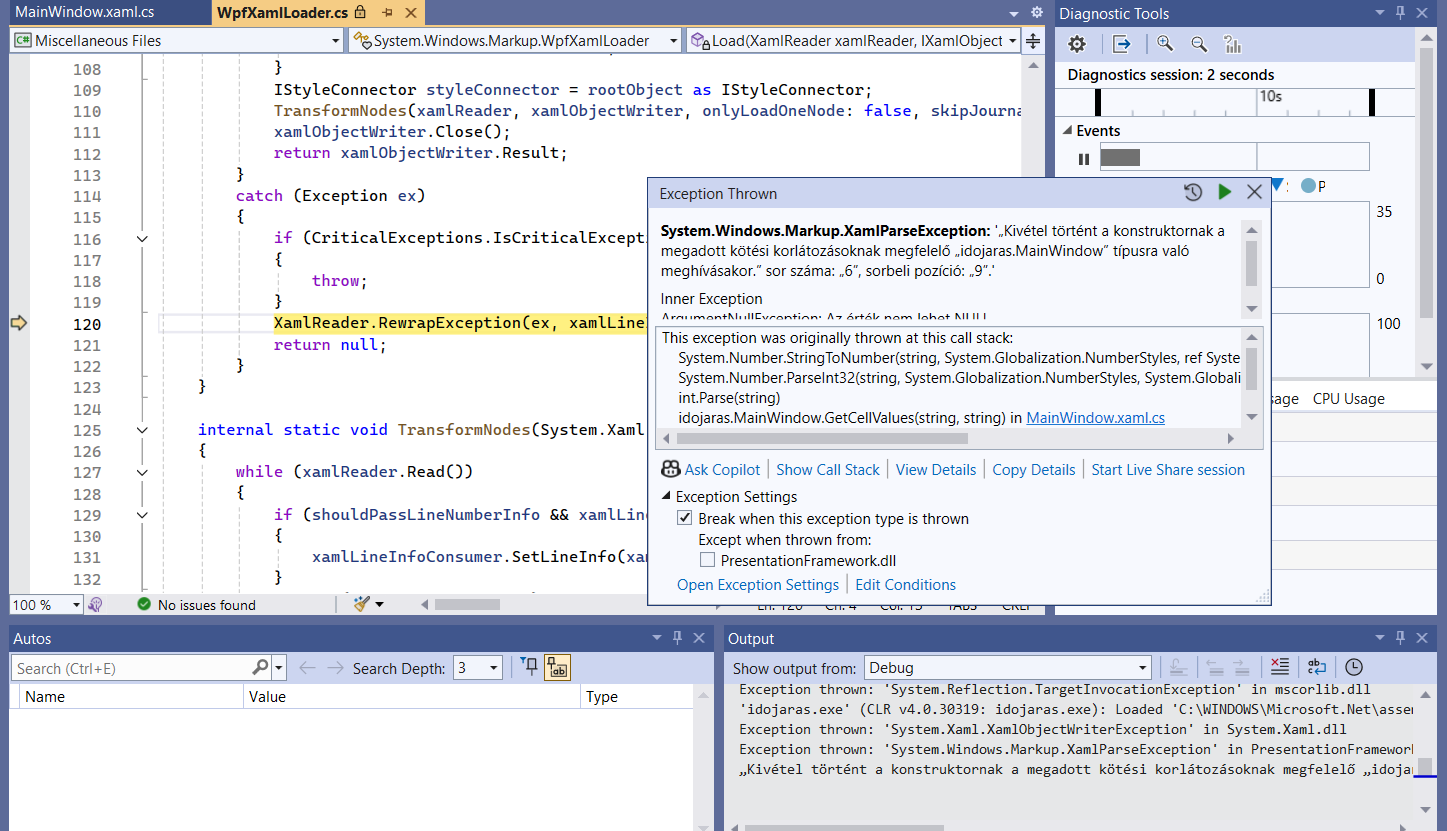Toggle the highlighted Autos toolbar icon
The height and width of the screenshot is (831, 1447).
pos(557,668)
